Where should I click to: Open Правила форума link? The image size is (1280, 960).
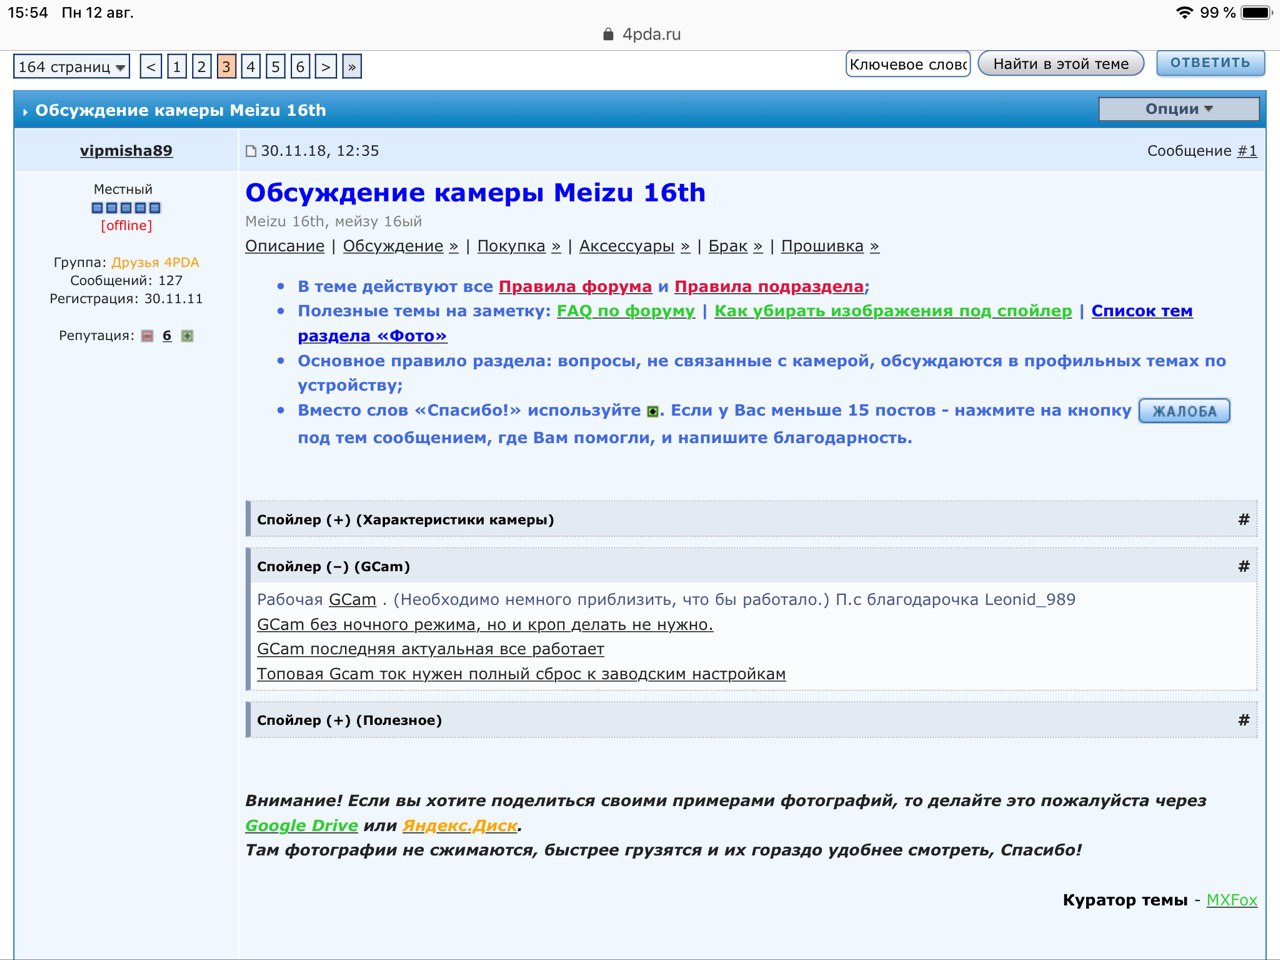[575, 287]
